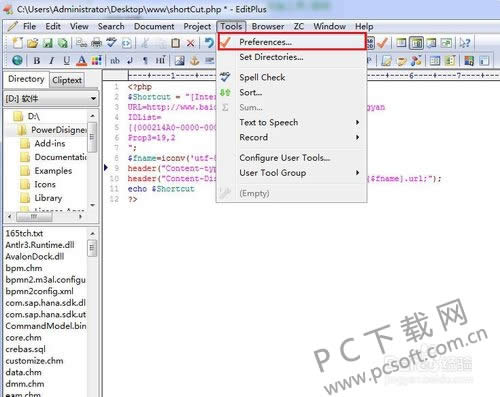The image size is (500, 397).
Task: Click the red X Delete icon
Action: tap(190, 43)
